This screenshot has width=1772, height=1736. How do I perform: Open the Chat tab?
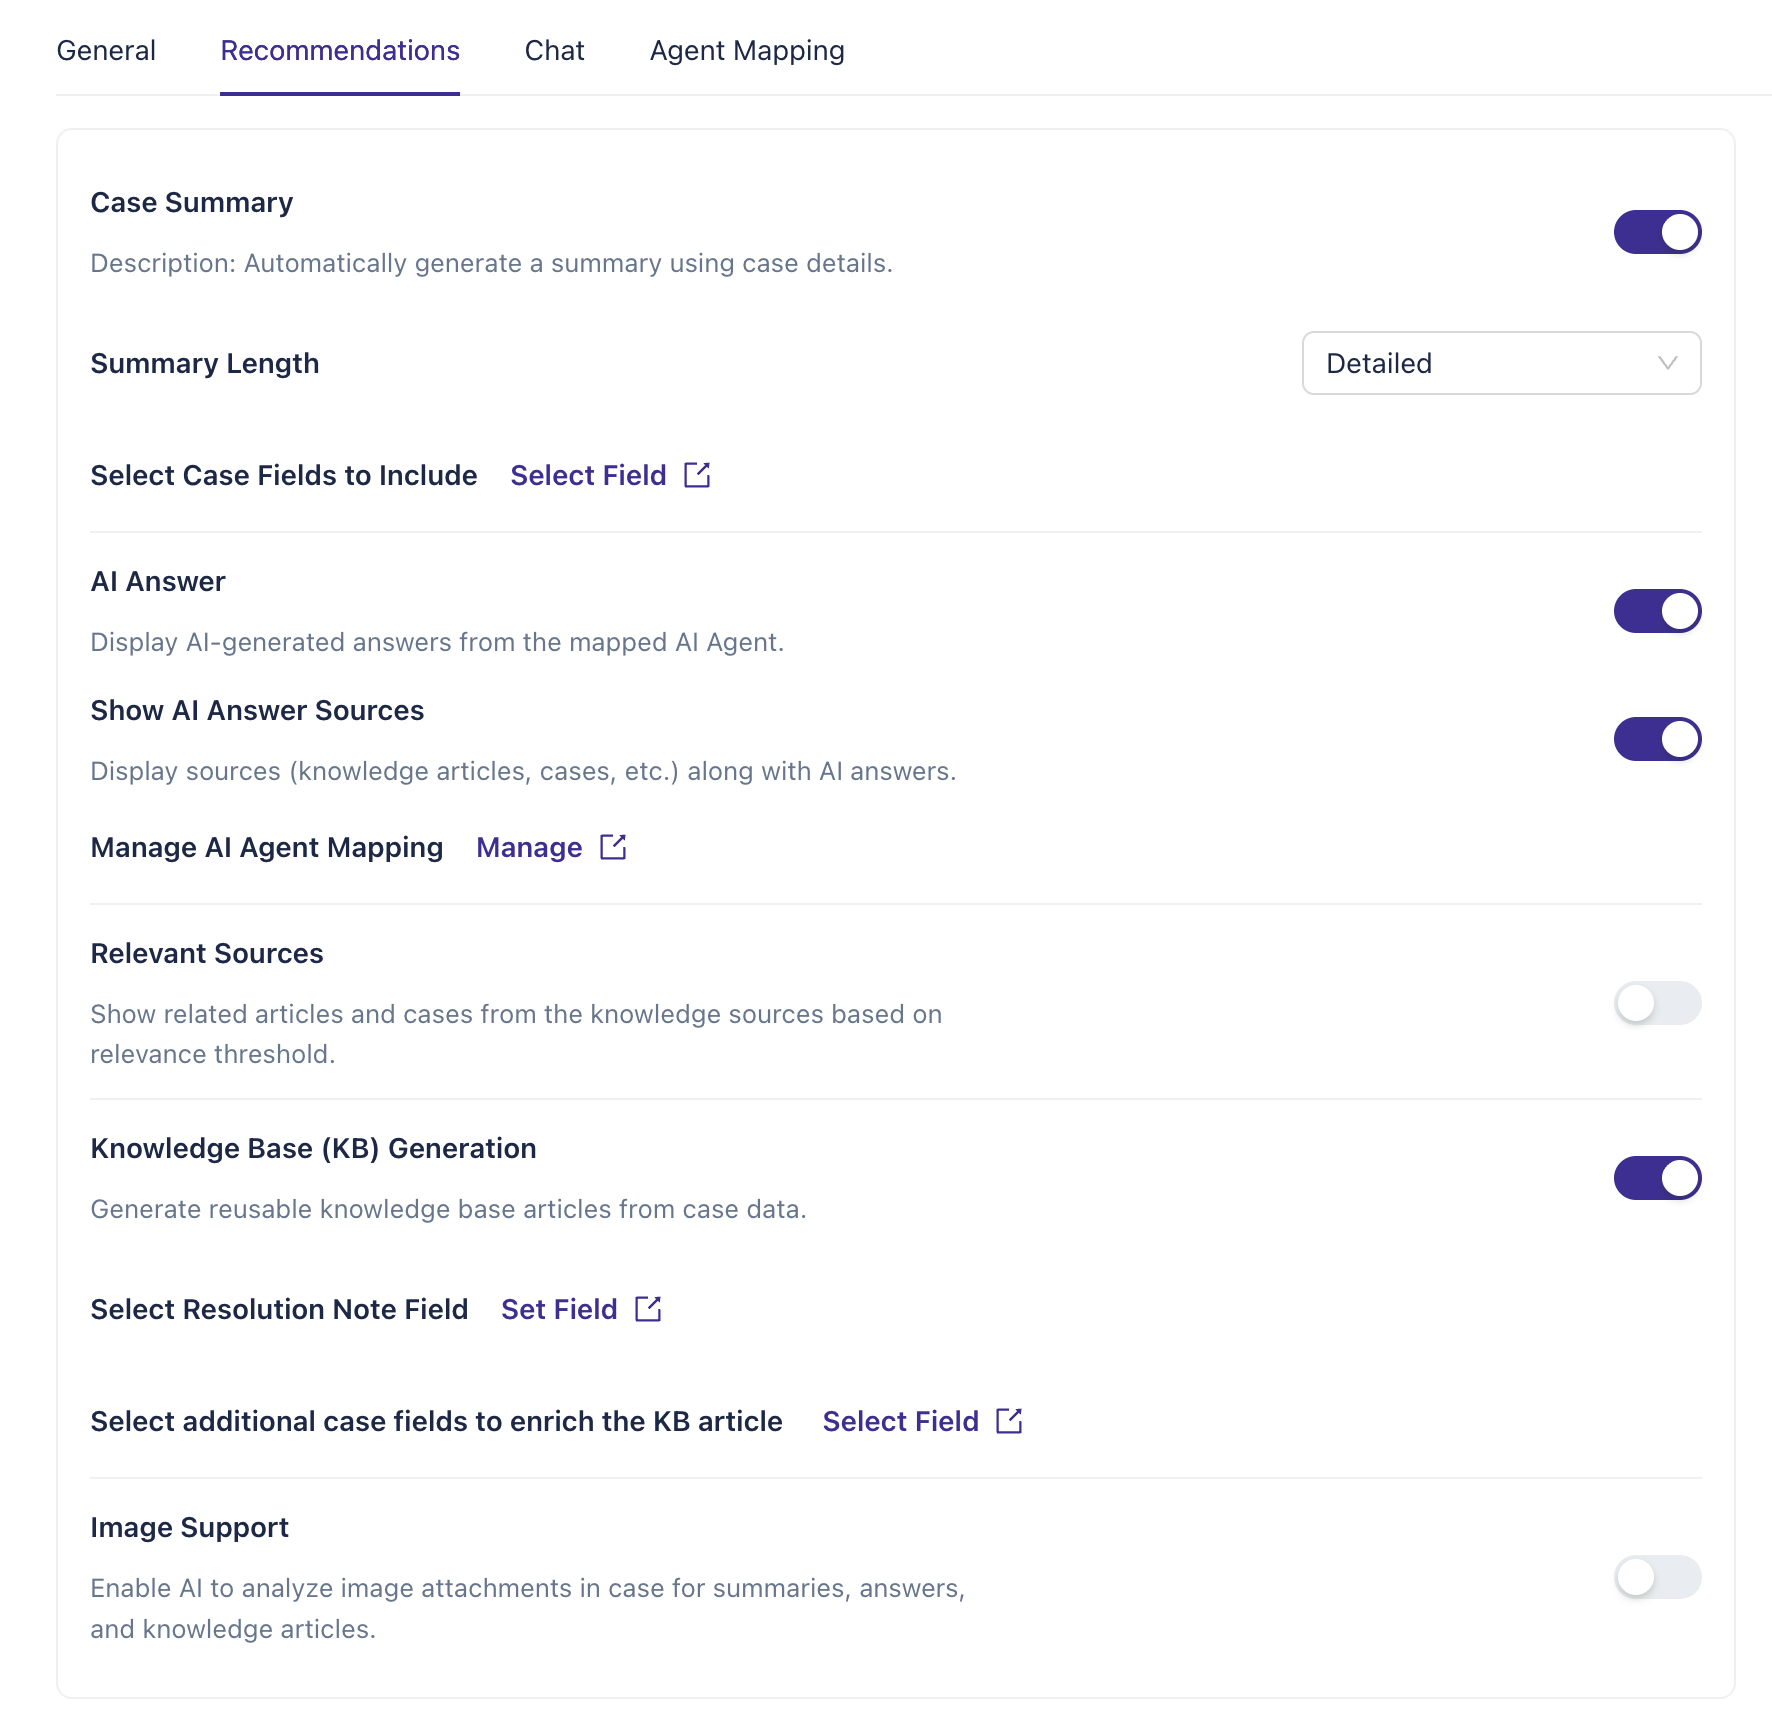tap(554, 50)
